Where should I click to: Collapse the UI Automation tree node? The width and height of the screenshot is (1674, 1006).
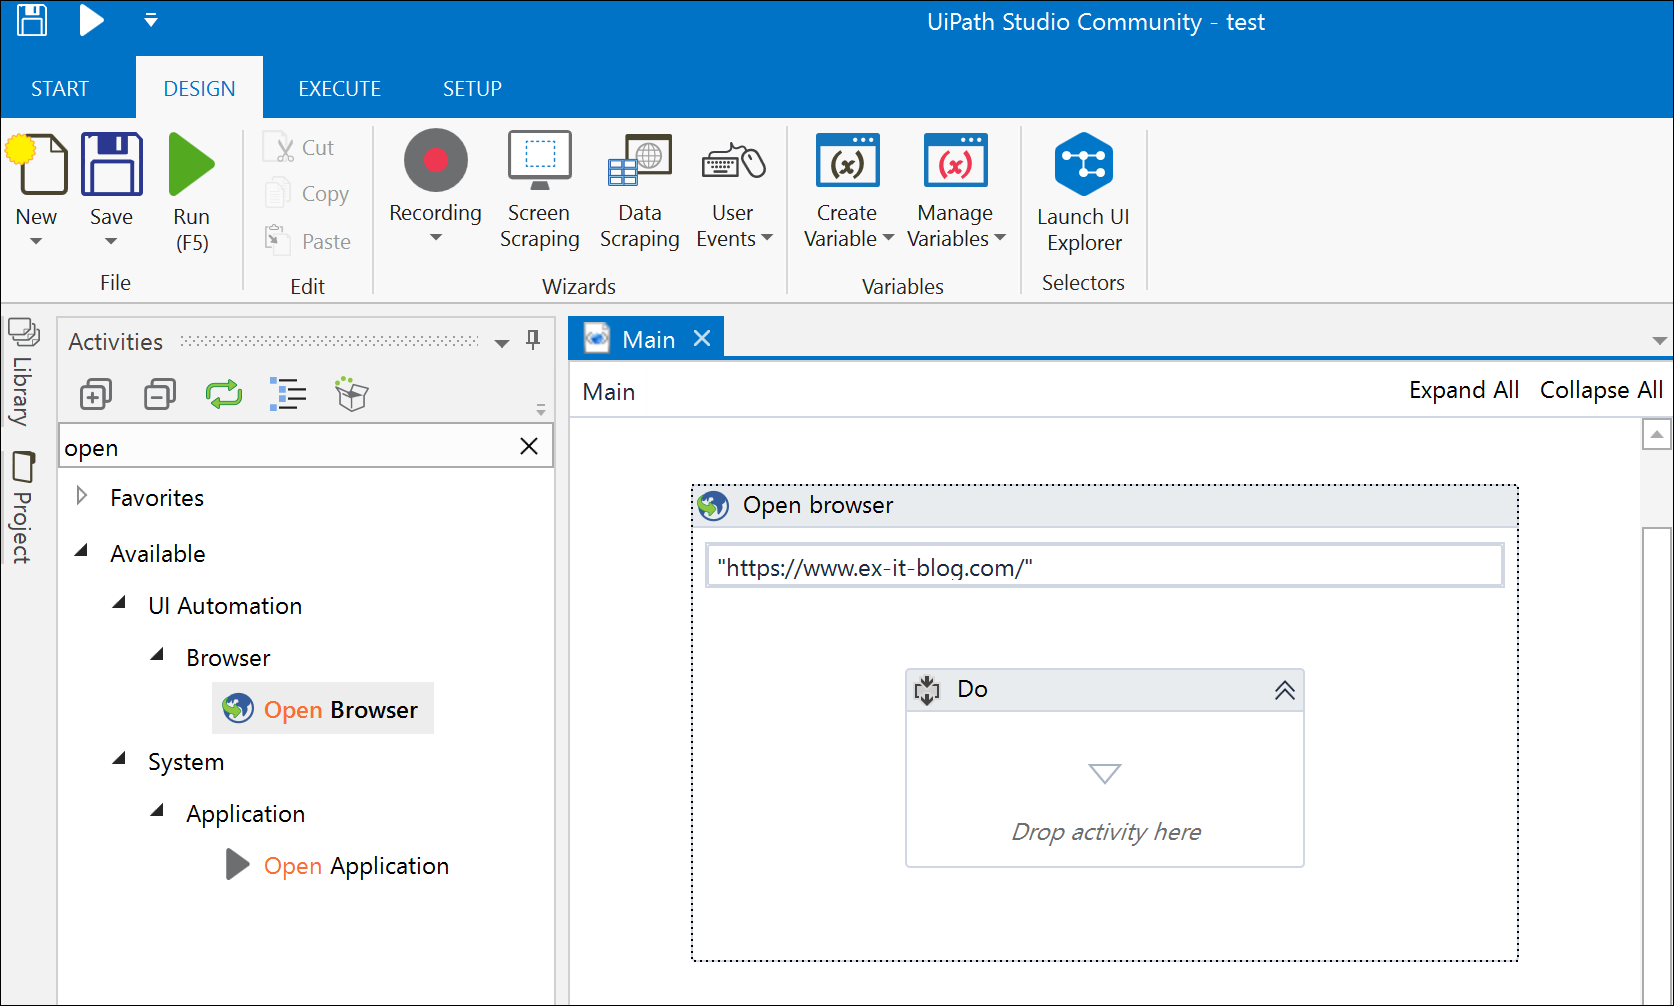[x=120, y=603]
